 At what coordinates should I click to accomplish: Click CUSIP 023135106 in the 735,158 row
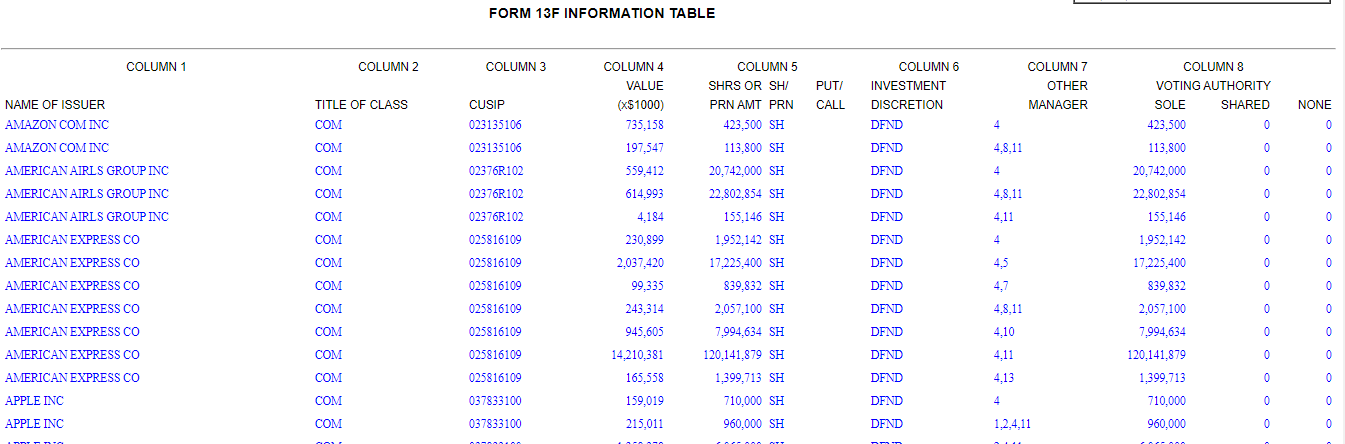click(x=495, y=125)
